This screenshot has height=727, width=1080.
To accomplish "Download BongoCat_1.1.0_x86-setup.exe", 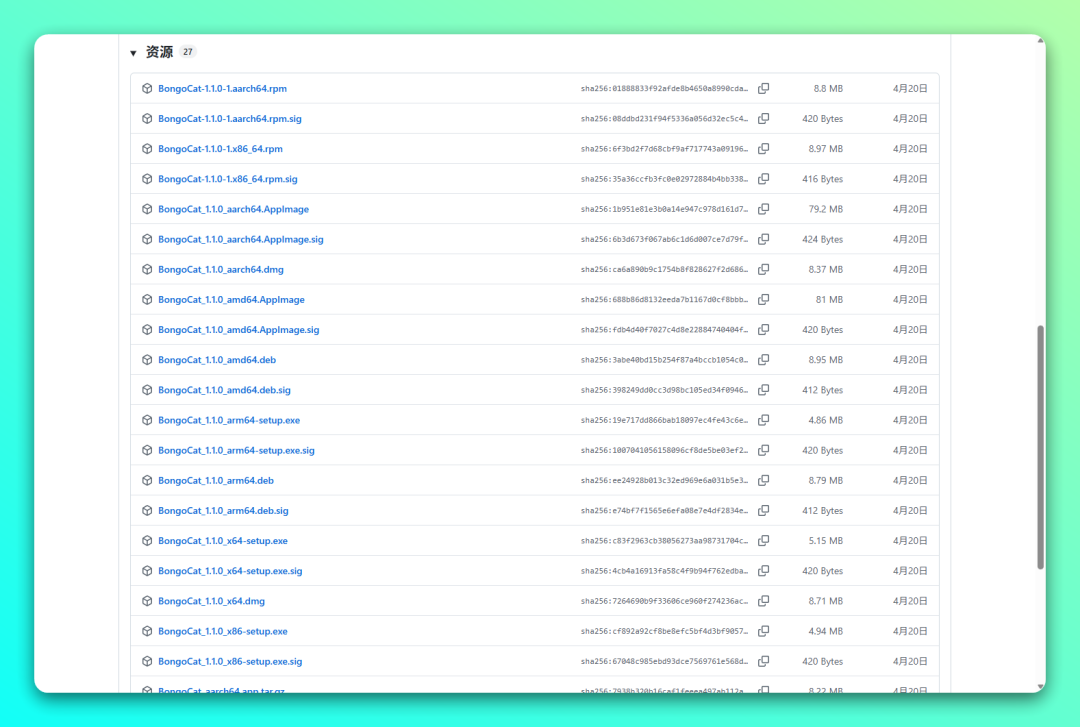I will click(223, 631).
